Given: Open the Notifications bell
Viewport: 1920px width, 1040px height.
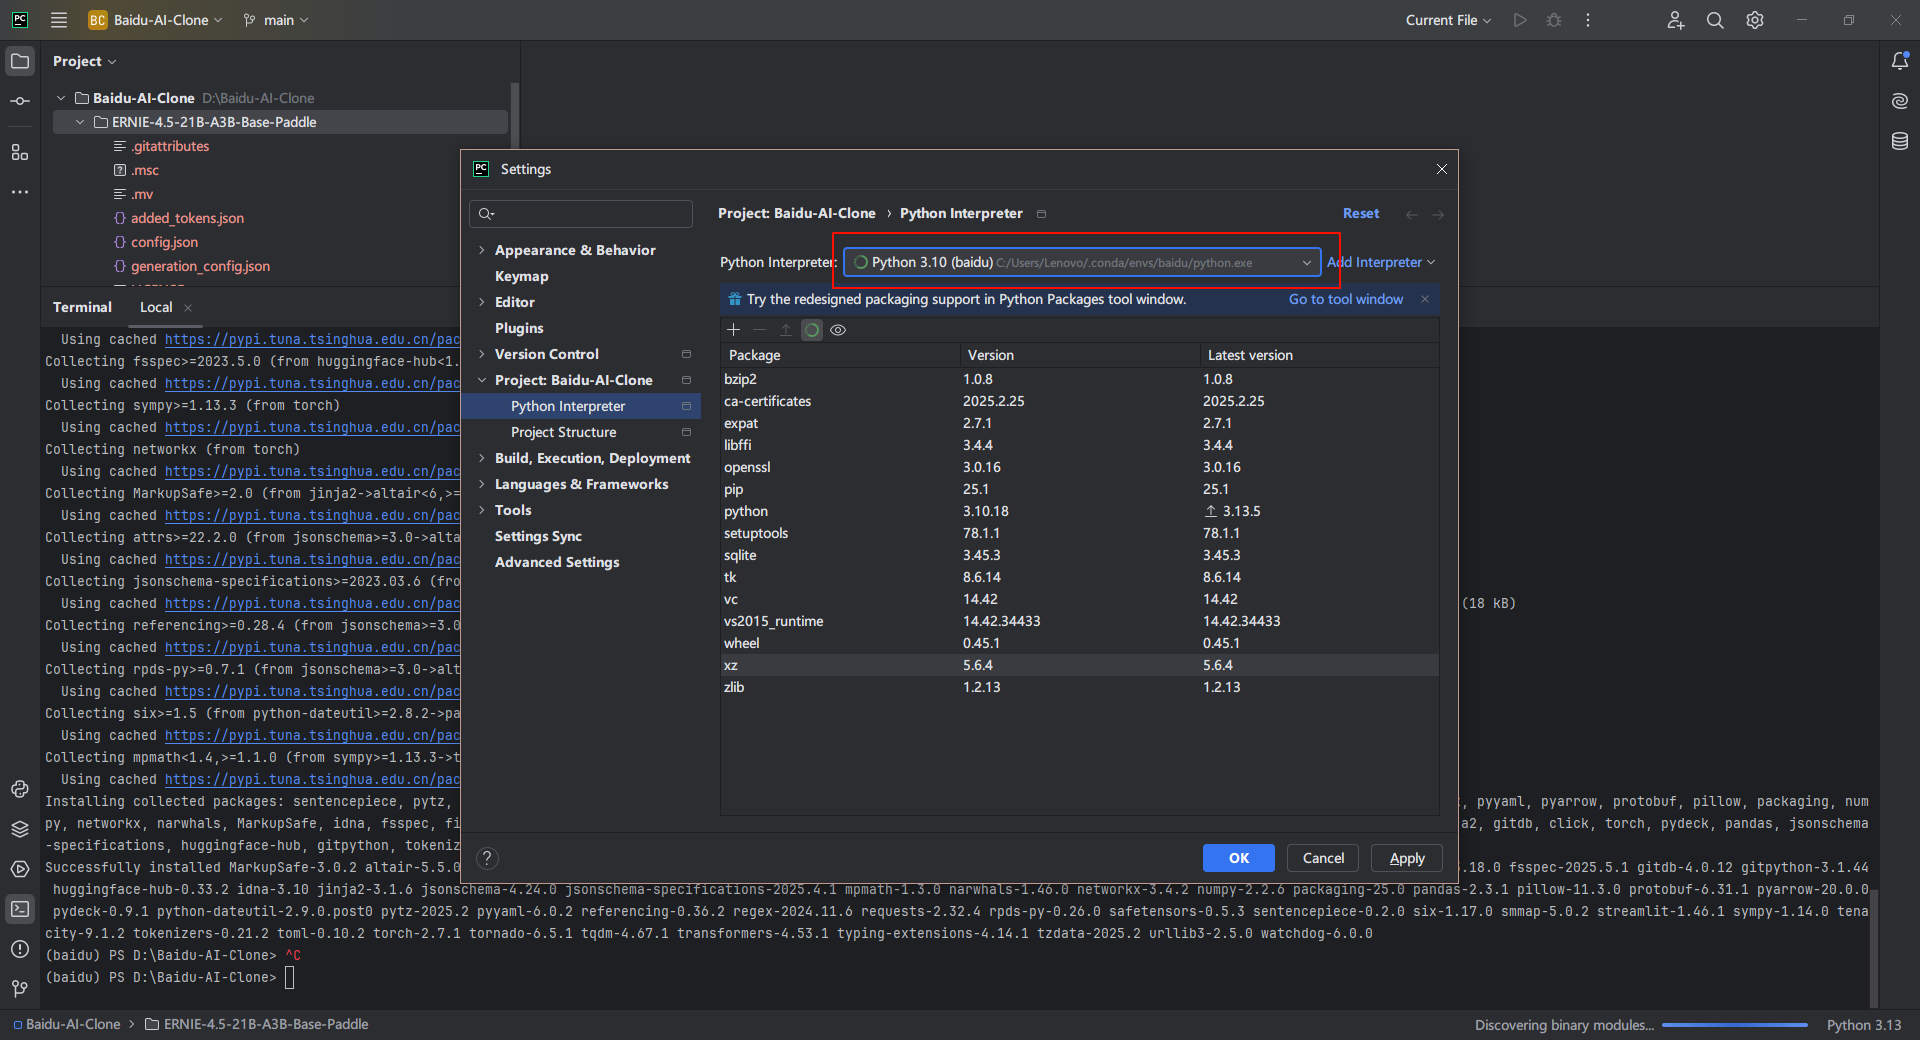Looking at the screenshot, I should click(1900, 61).
